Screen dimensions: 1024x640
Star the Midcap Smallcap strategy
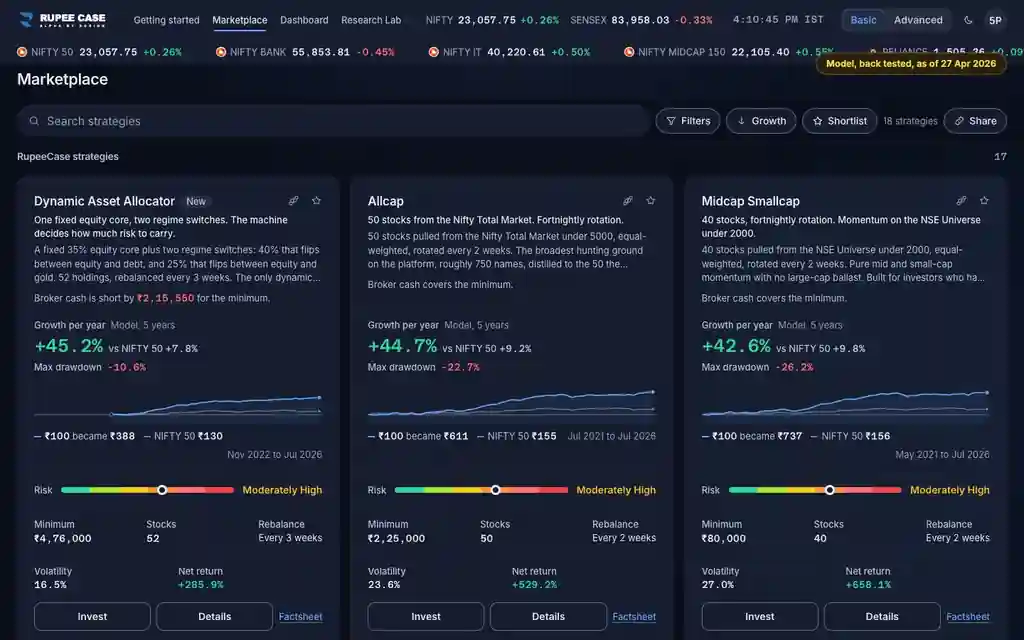[984, 200]
